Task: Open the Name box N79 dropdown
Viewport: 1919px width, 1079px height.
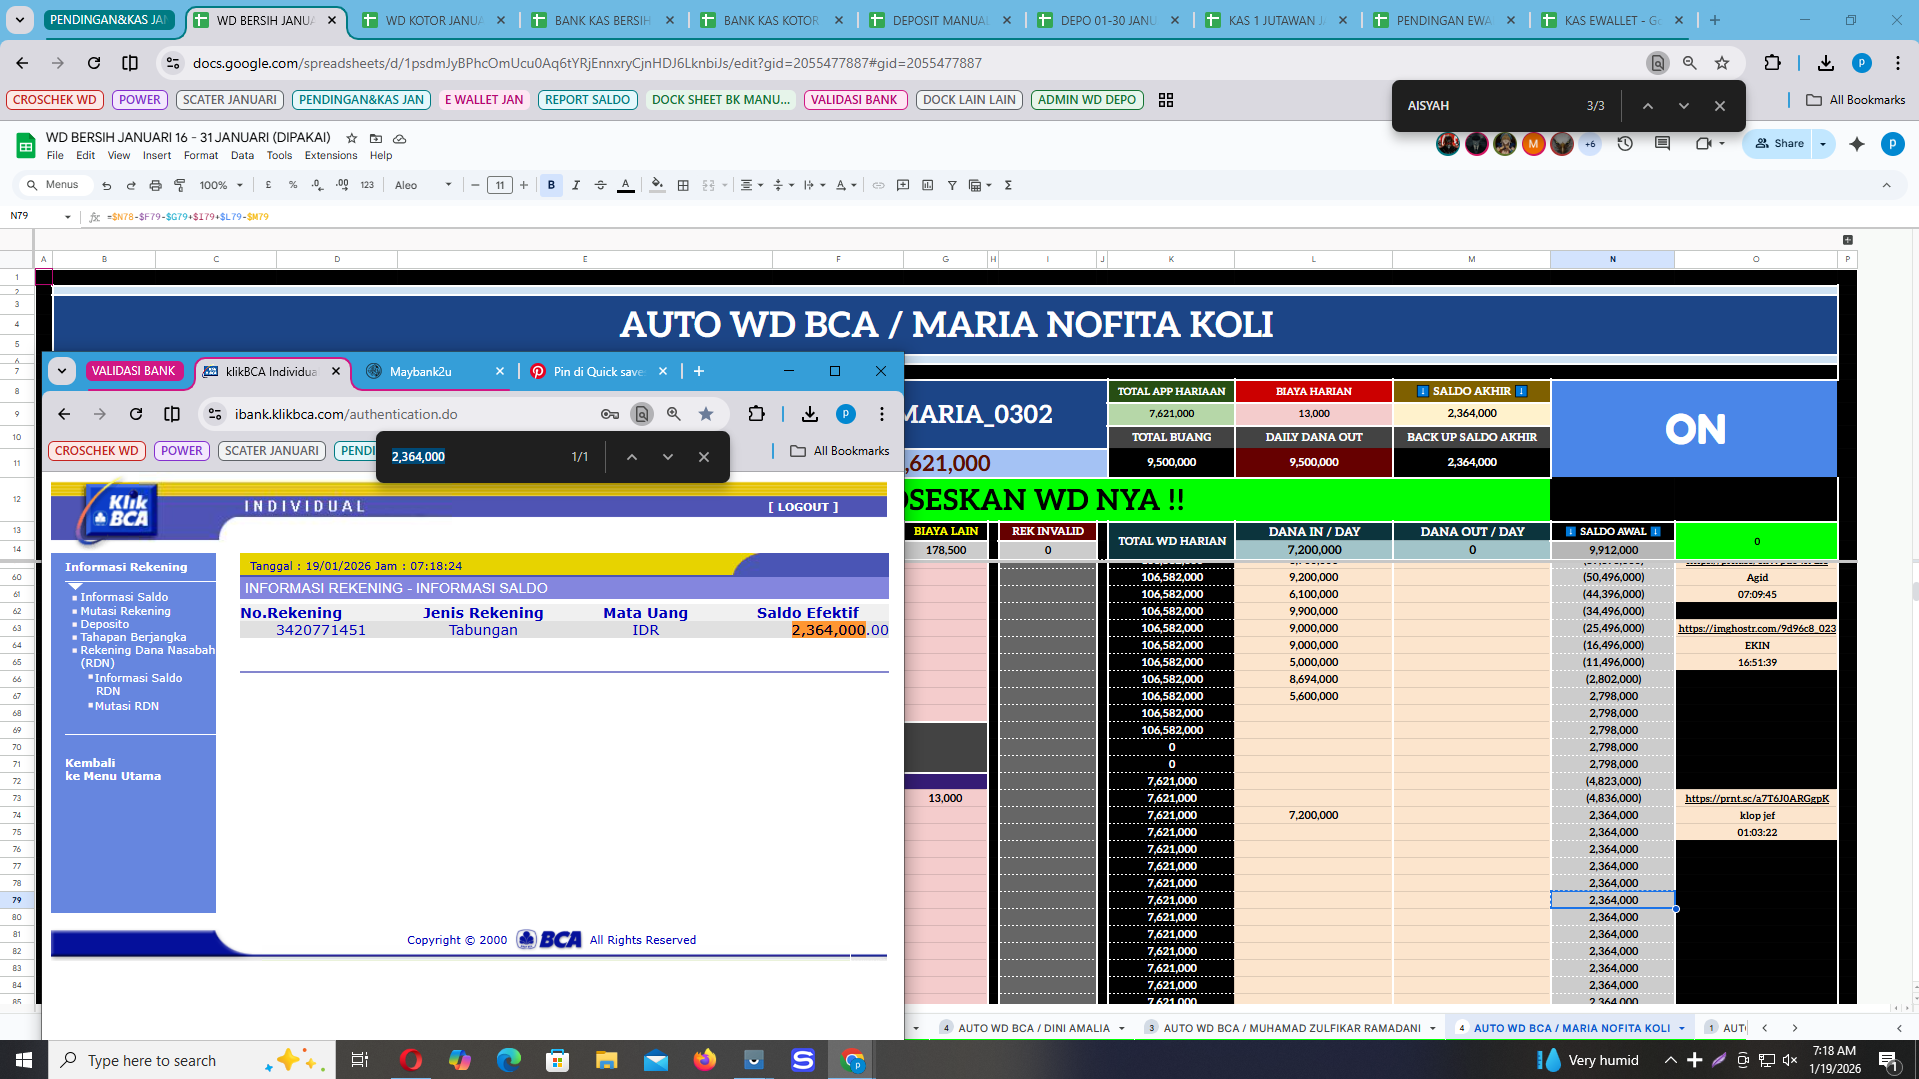Action: click(x=67, y=216)
